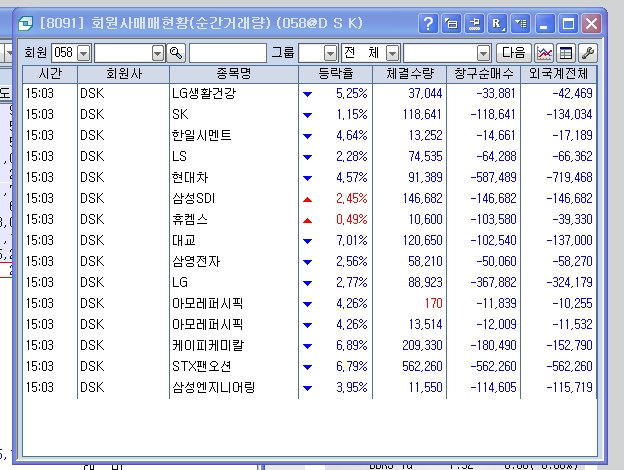
Task: Click the window copy icon in title bar
Action: [x=452, y=23]
